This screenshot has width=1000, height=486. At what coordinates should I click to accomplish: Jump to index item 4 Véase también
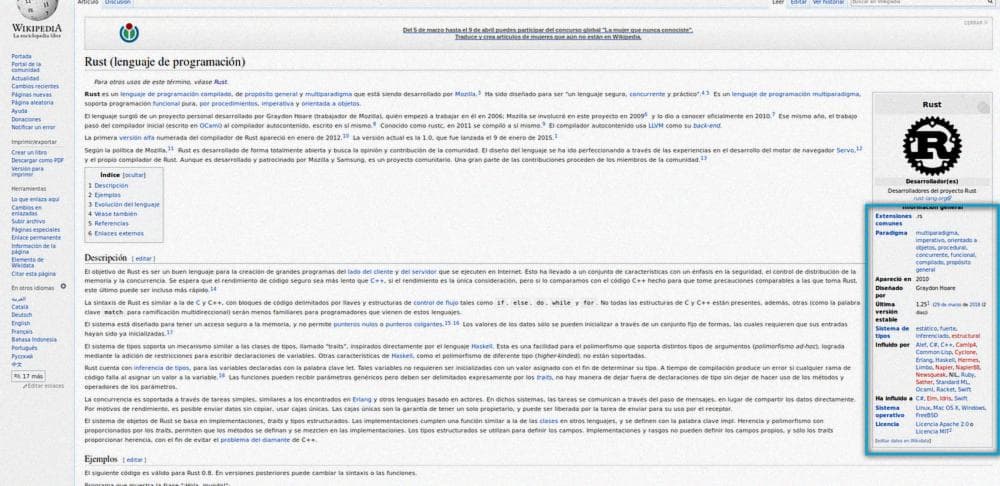(112, 214)
